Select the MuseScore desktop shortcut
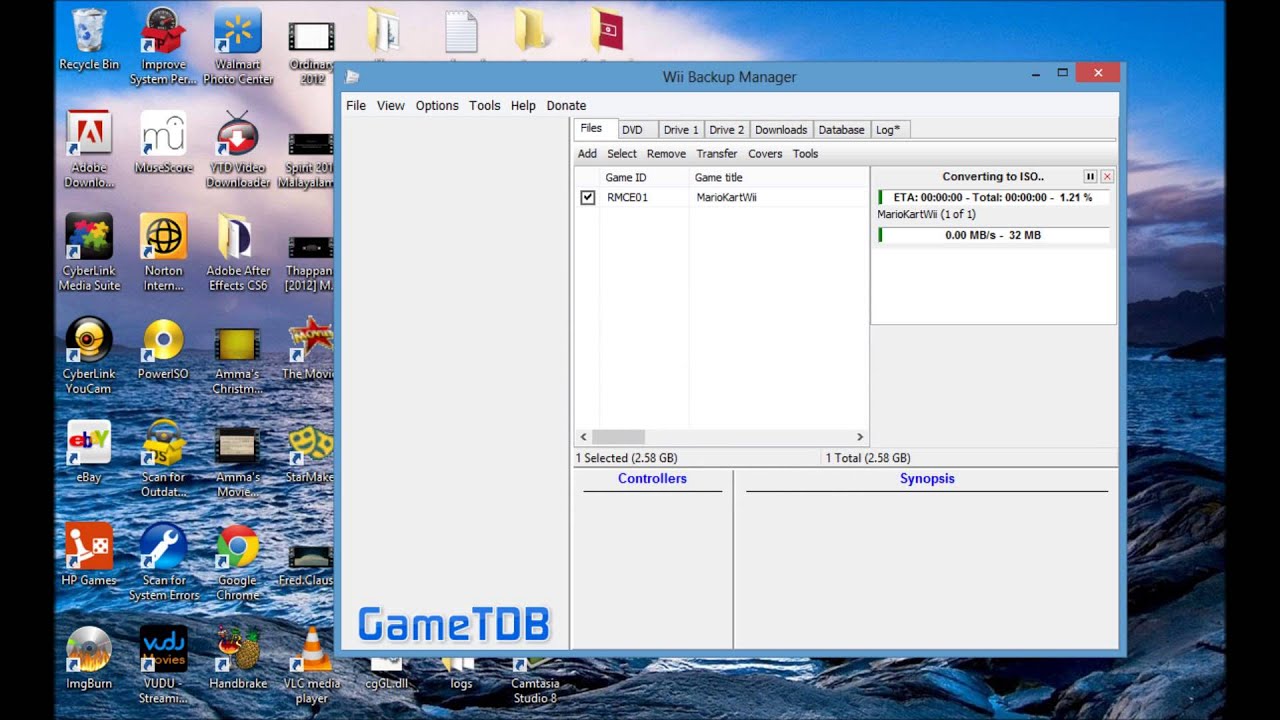1280x720 pixels. coord(163,142)
